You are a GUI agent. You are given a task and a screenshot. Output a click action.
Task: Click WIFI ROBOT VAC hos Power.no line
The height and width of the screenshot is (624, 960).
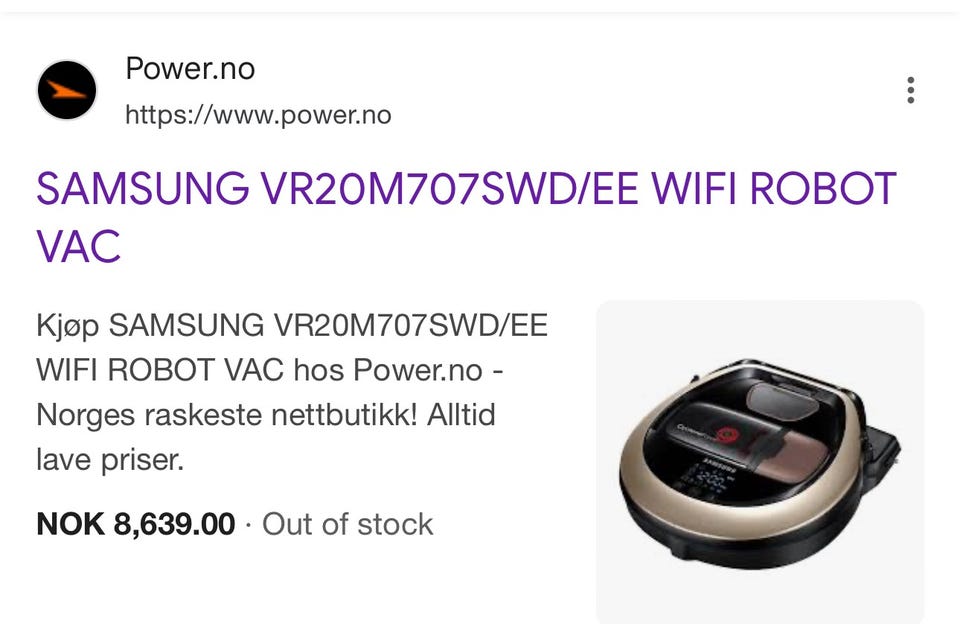click(x=269, y=370)
